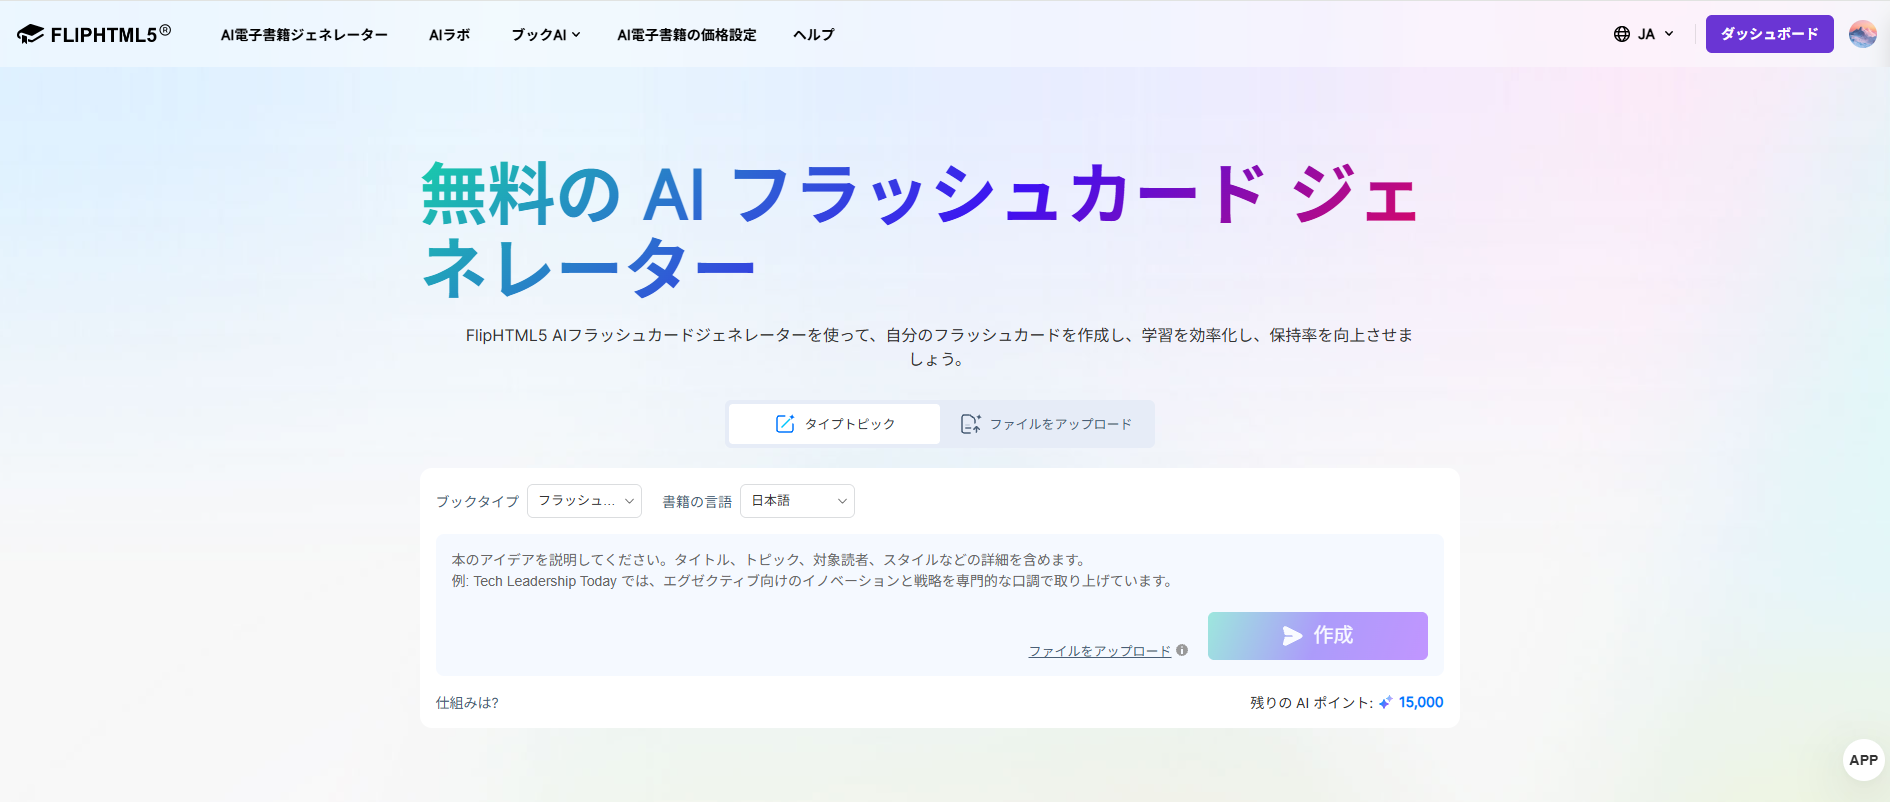Open the floating APP button
Viewport: 1890px width, 802px height.
1863,760
